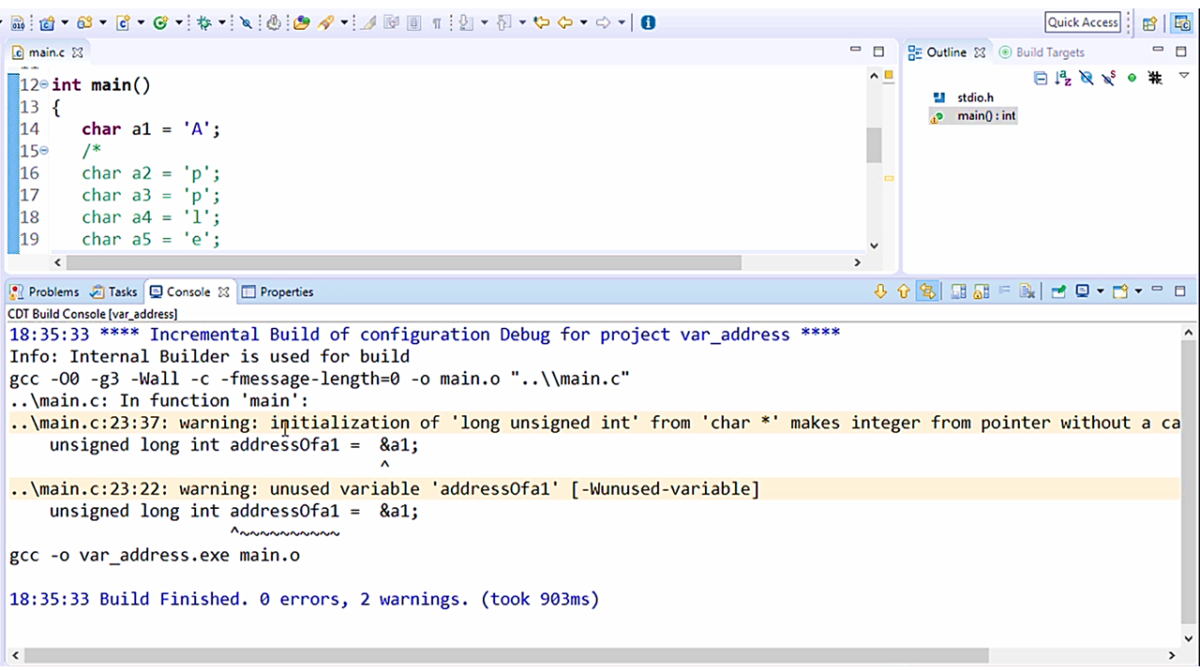Click the Forward navigation arrow

click(x=603, y=22)
